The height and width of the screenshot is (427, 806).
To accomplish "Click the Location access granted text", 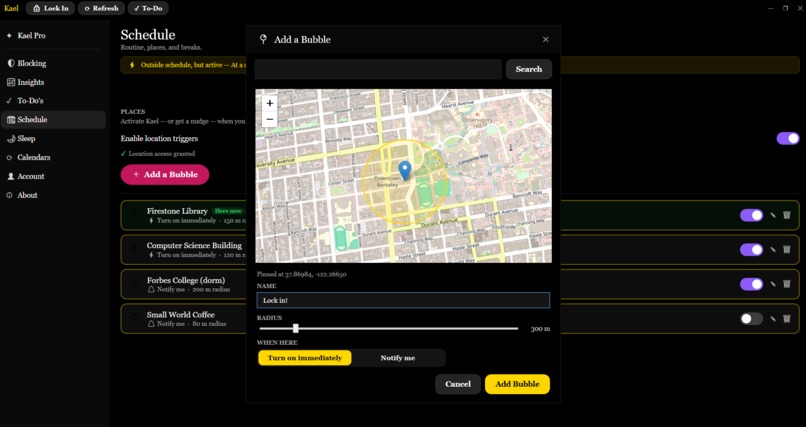I will [161, 154].
